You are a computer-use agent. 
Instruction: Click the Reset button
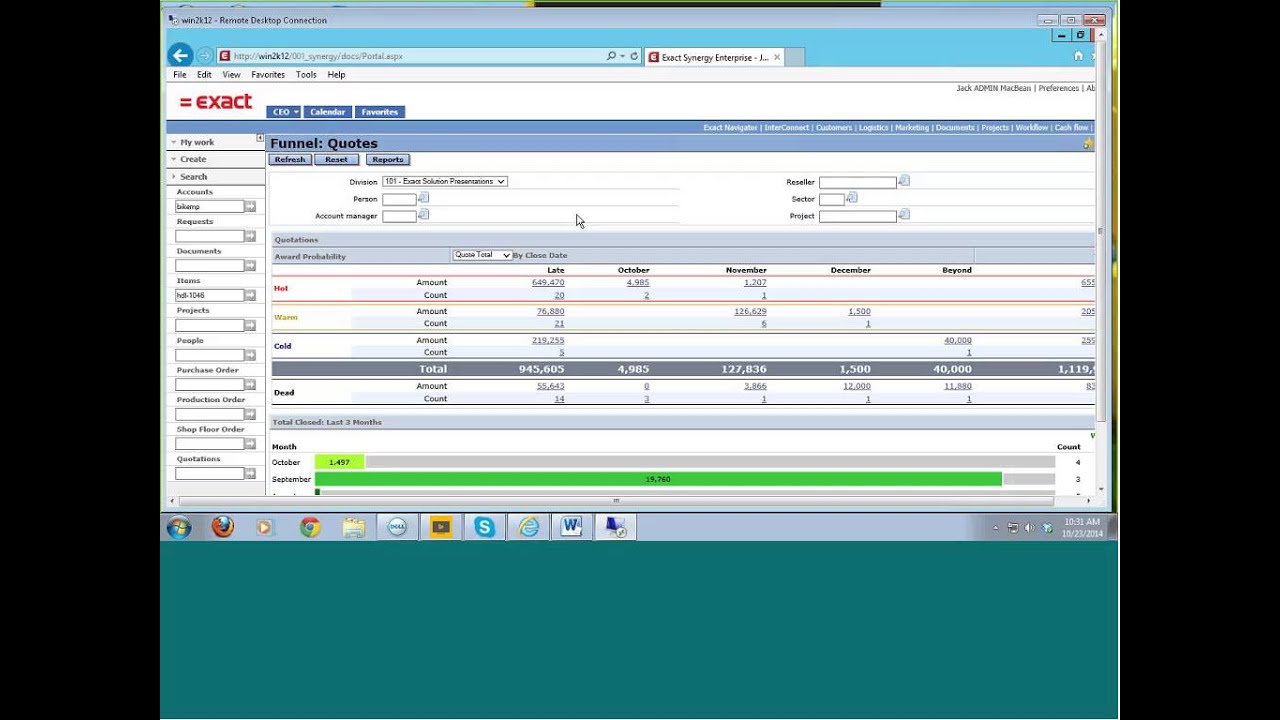[336, 160]
